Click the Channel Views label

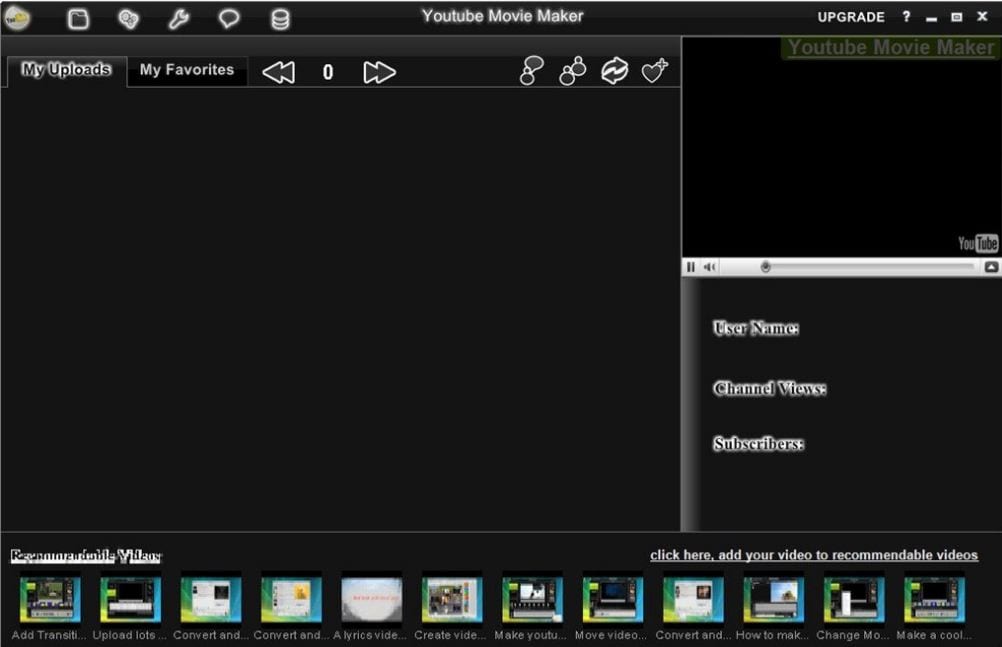coord(770,388)
